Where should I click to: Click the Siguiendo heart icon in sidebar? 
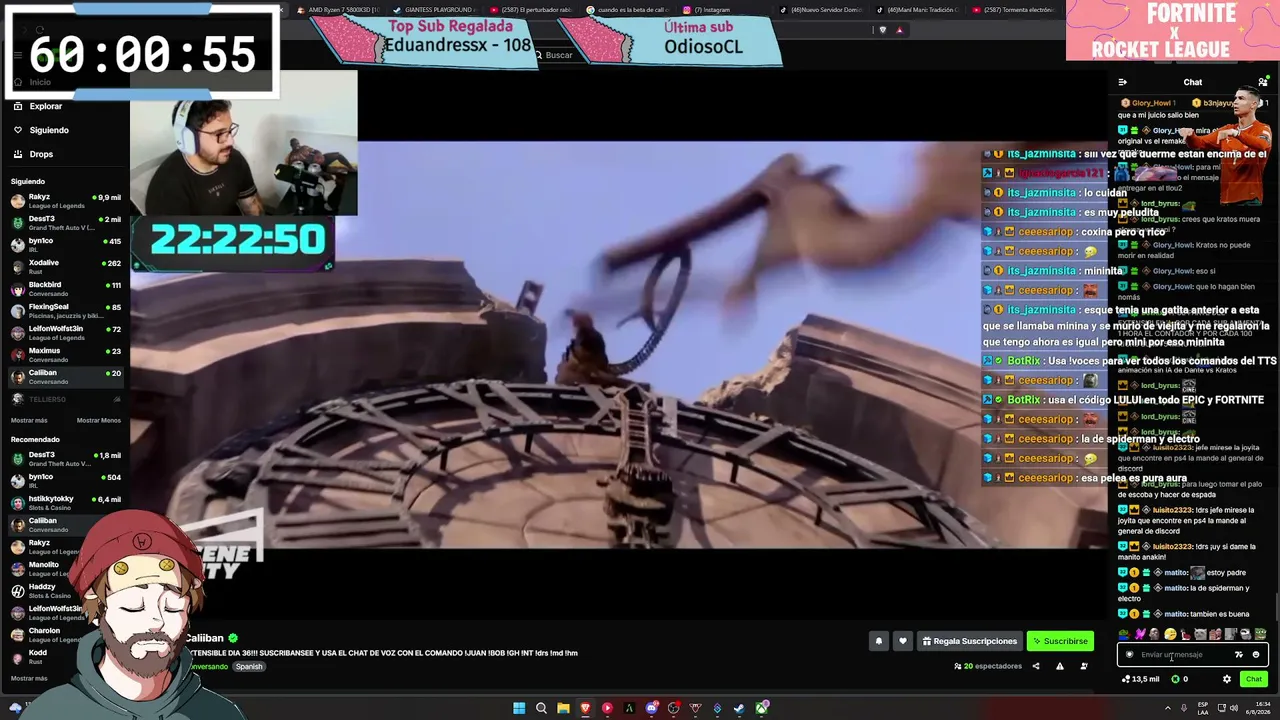pyautogui.click(x=18, y=130)
